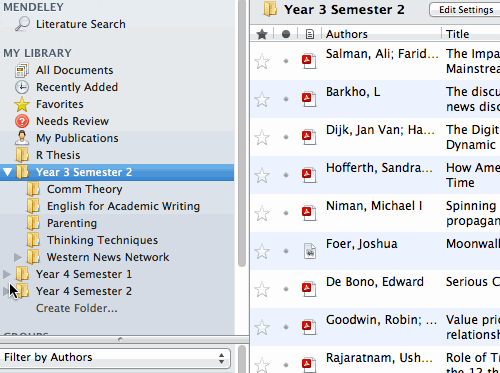Open Favorites star in sidebar

pyautogui.click(x=22, y=104)
